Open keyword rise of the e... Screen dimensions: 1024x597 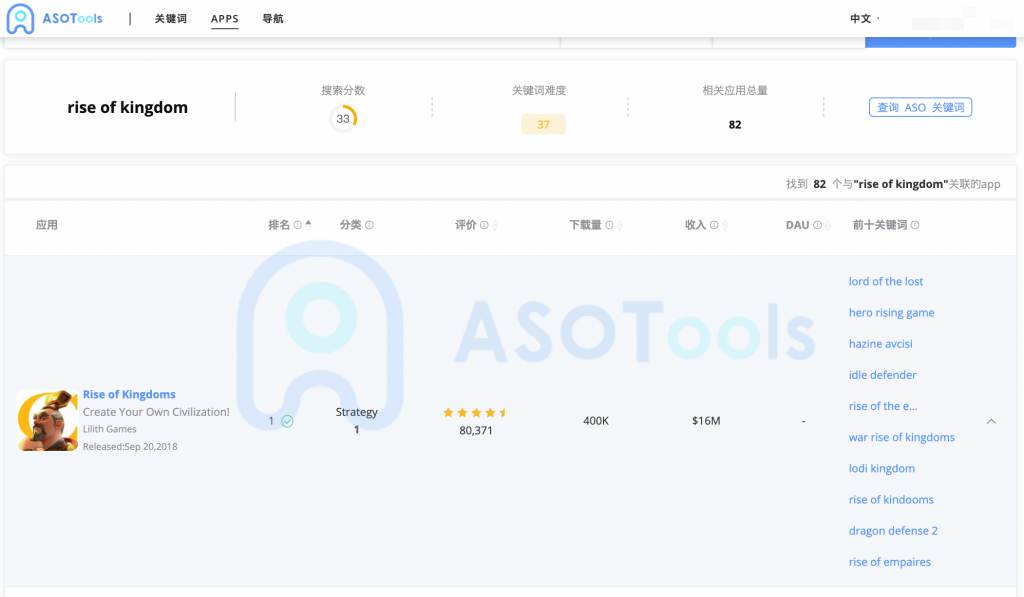pyautogui.click(x=883, y=406)
